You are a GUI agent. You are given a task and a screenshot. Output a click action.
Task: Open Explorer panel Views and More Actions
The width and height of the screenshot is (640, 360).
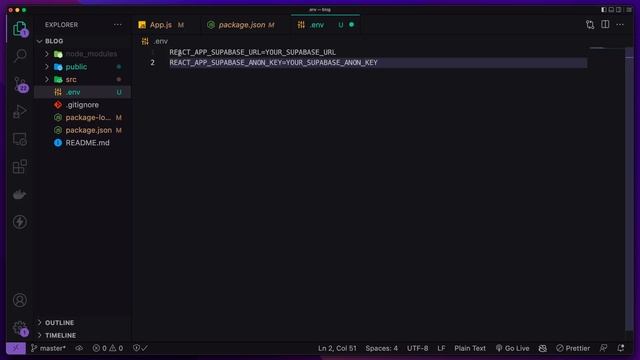click(x=118, y=25)
